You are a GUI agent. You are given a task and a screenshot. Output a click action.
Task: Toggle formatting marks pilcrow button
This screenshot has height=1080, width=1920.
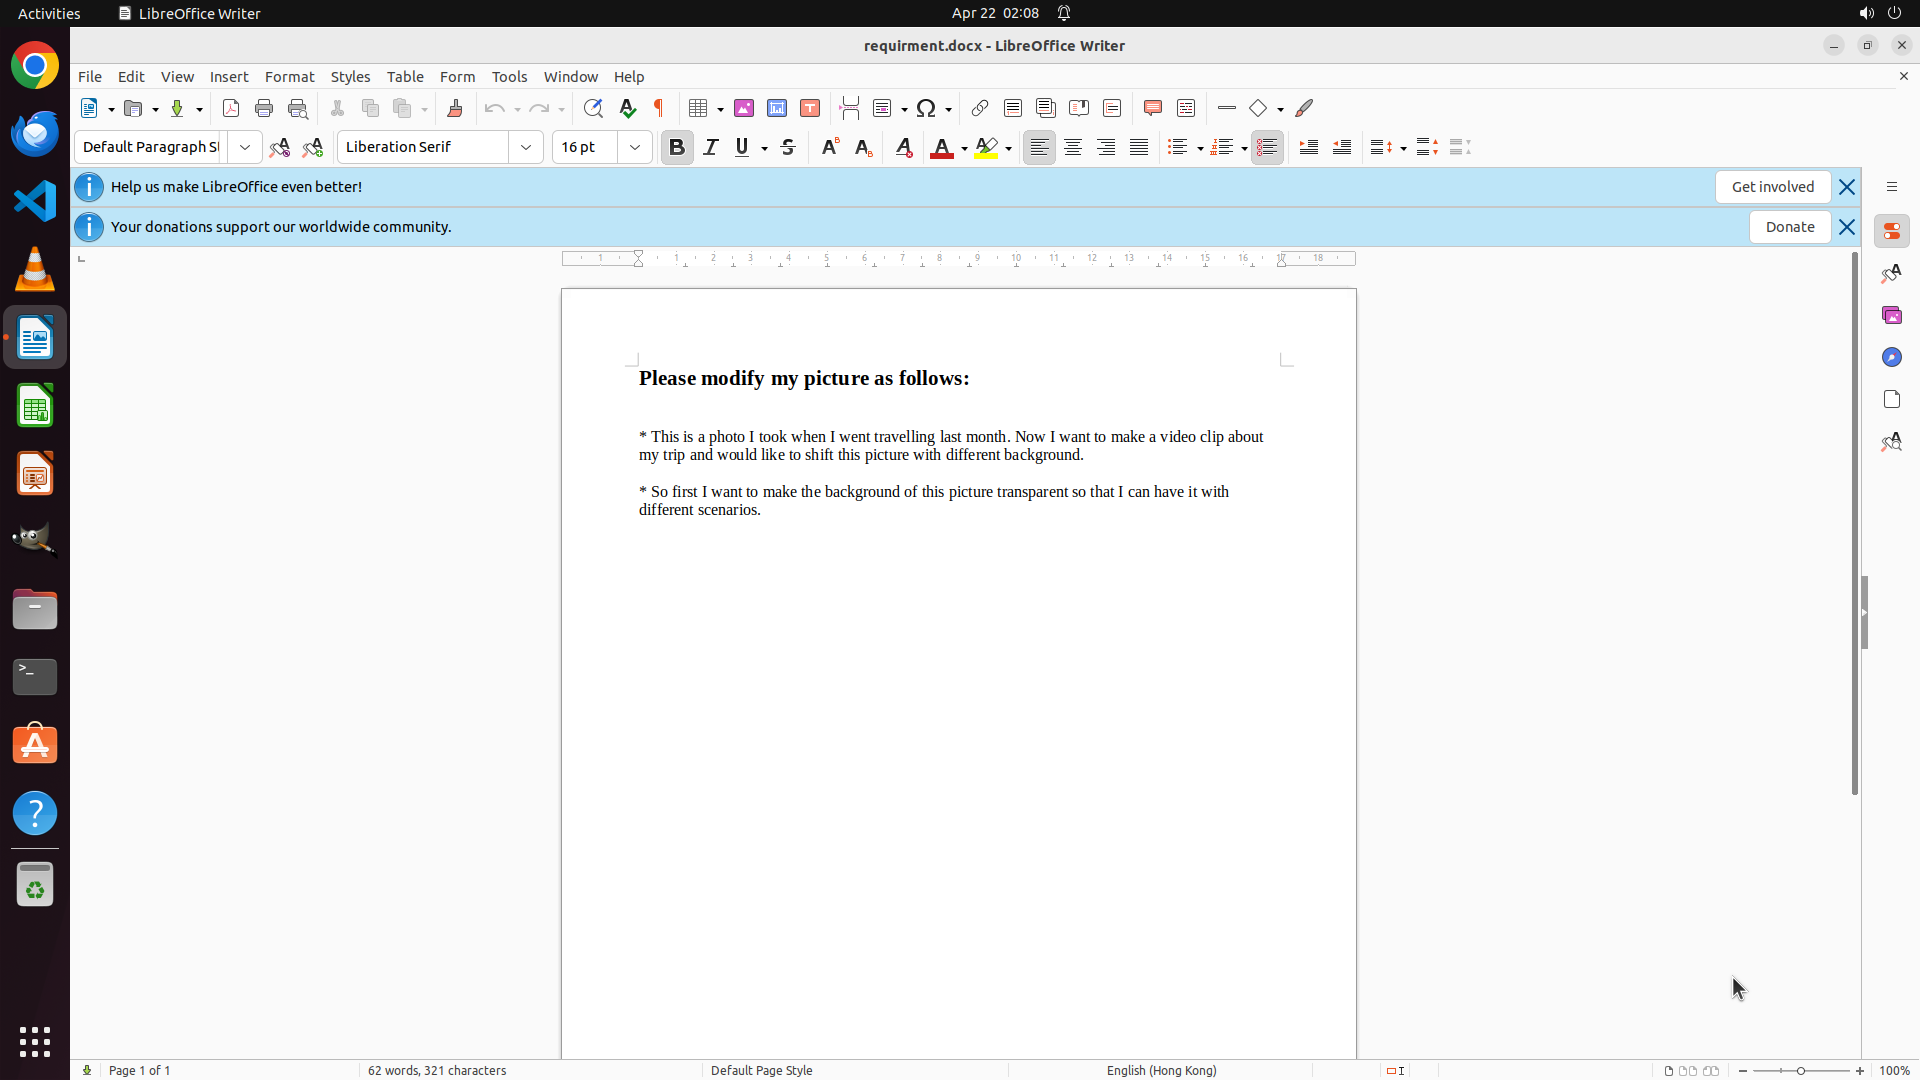[659, 108]
